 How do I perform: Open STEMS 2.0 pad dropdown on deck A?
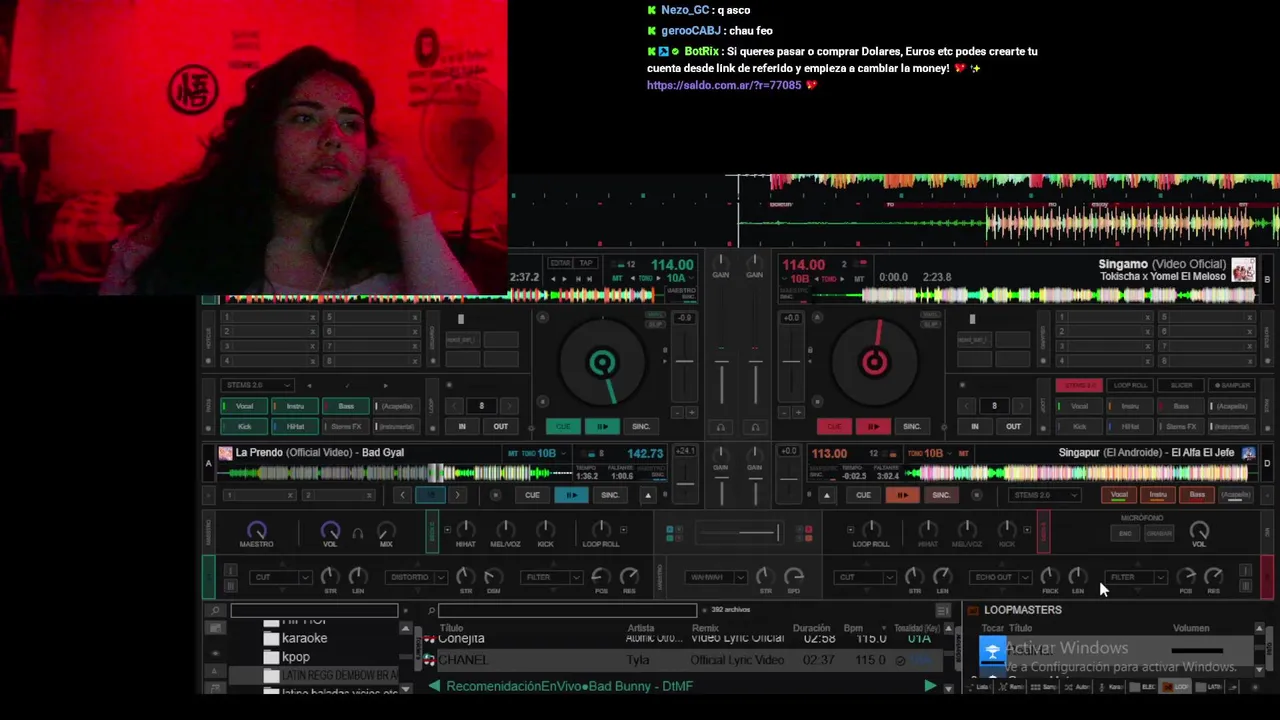(x=258, y=385)
